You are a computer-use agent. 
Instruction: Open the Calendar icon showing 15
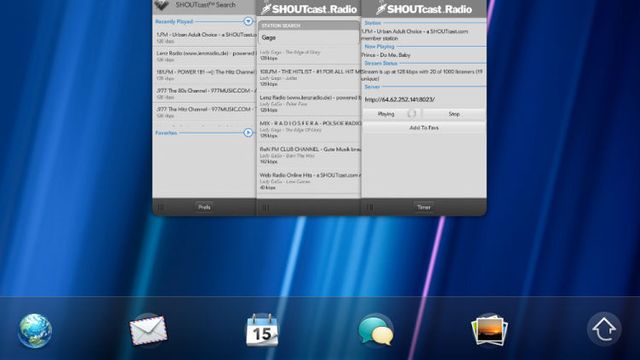(262, 330)
